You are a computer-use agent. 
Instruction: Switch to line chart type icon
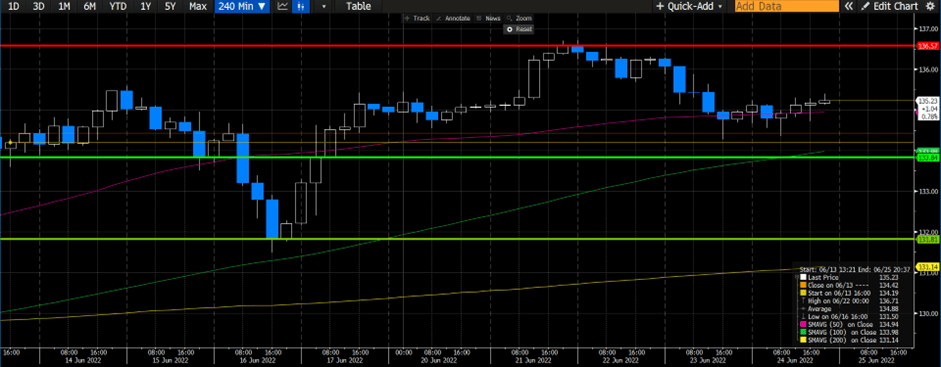tap(283, 7)
